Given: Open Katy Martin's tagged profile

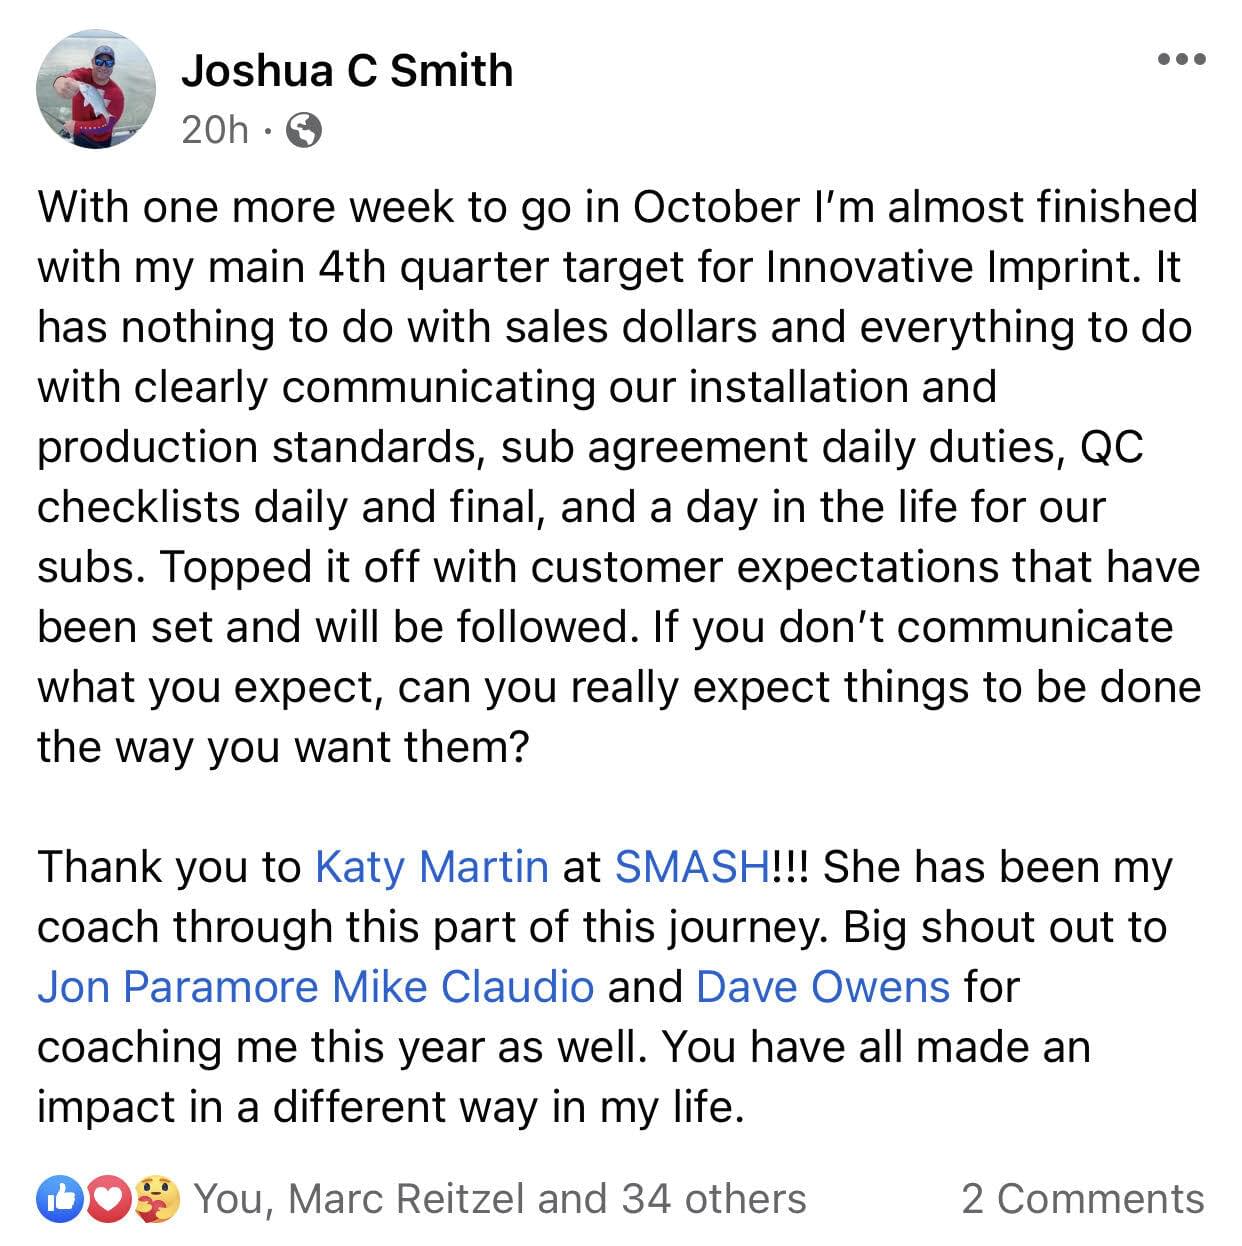Looking at the screenshot, I should (431, 867).
